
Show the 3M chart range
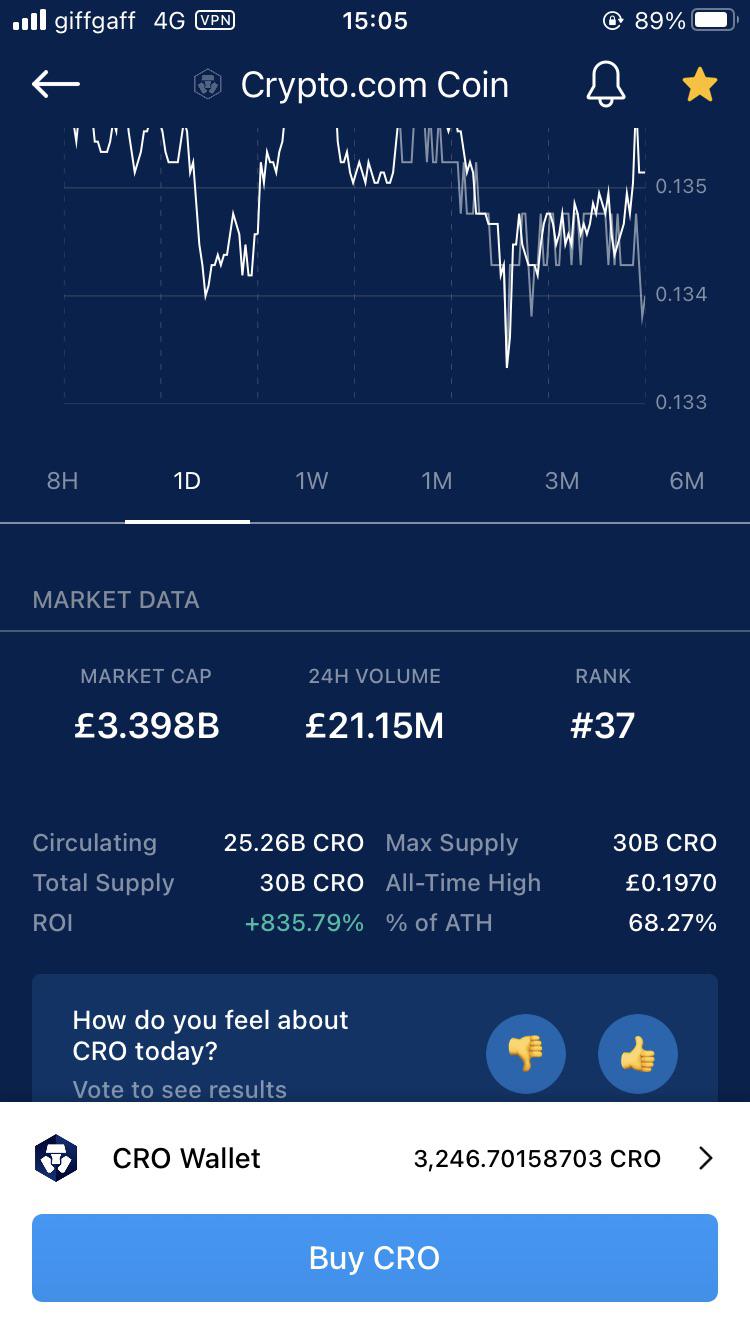pos(562,481)
